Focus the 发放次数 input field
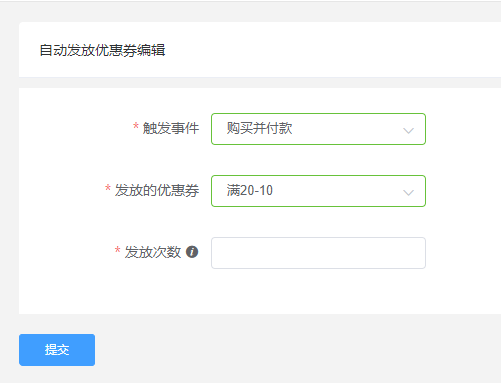The image size is (501, 383). (318, 253)
